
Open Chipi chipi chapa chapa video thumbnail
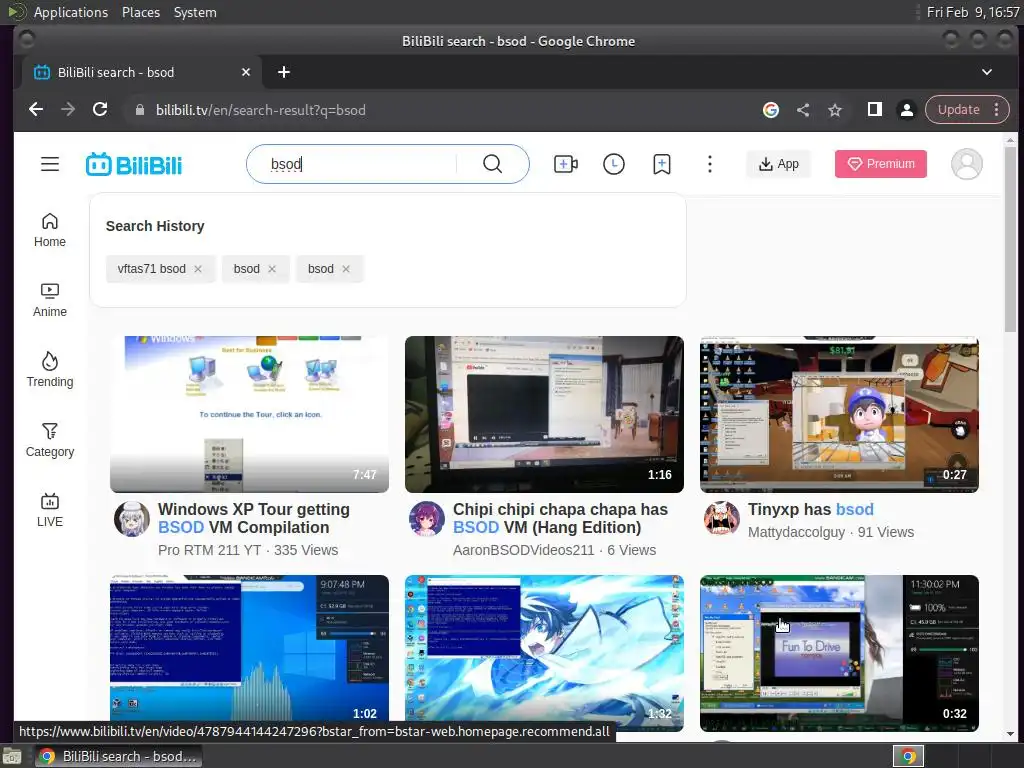[544, 414]
